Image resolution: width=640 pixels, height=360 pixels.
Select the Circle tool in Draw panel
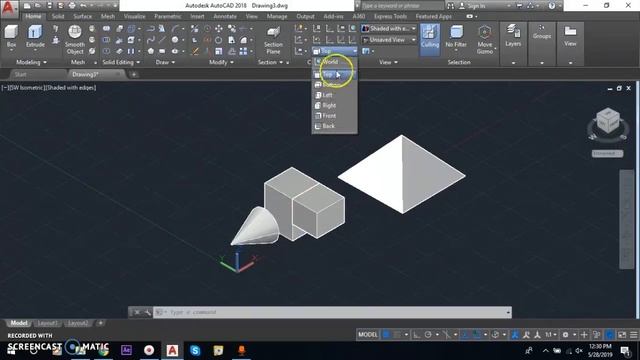pyautogui.click(x=175, y=40)
